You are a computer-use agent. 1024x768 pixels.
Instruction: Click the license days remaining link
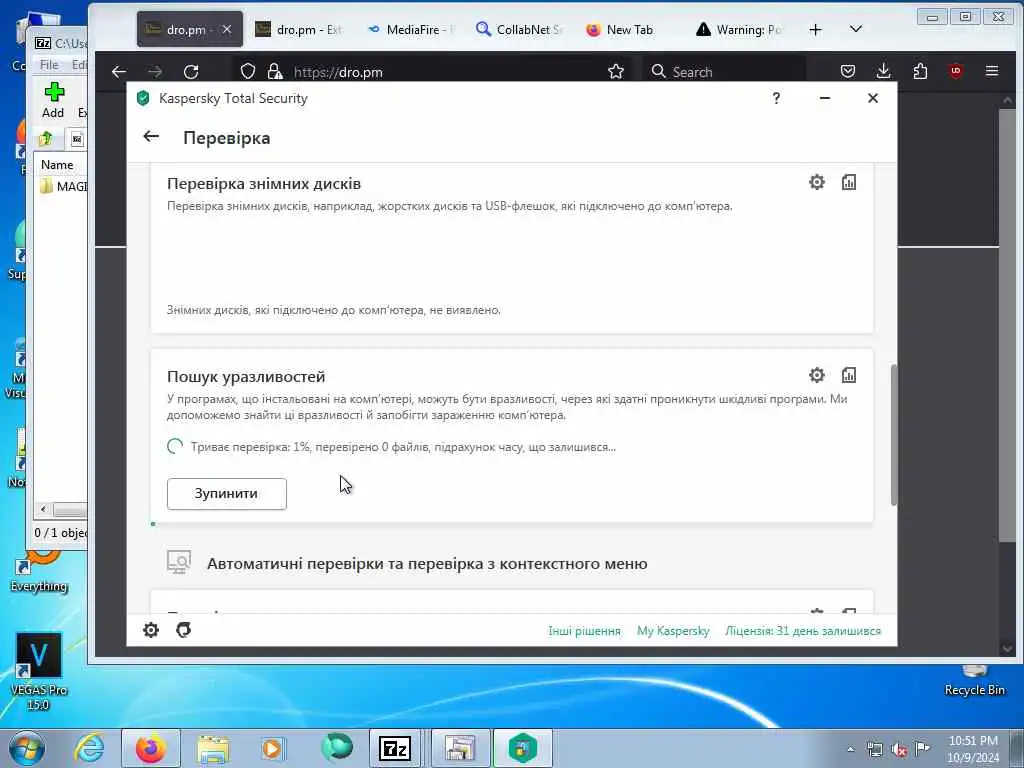[803, 631]
